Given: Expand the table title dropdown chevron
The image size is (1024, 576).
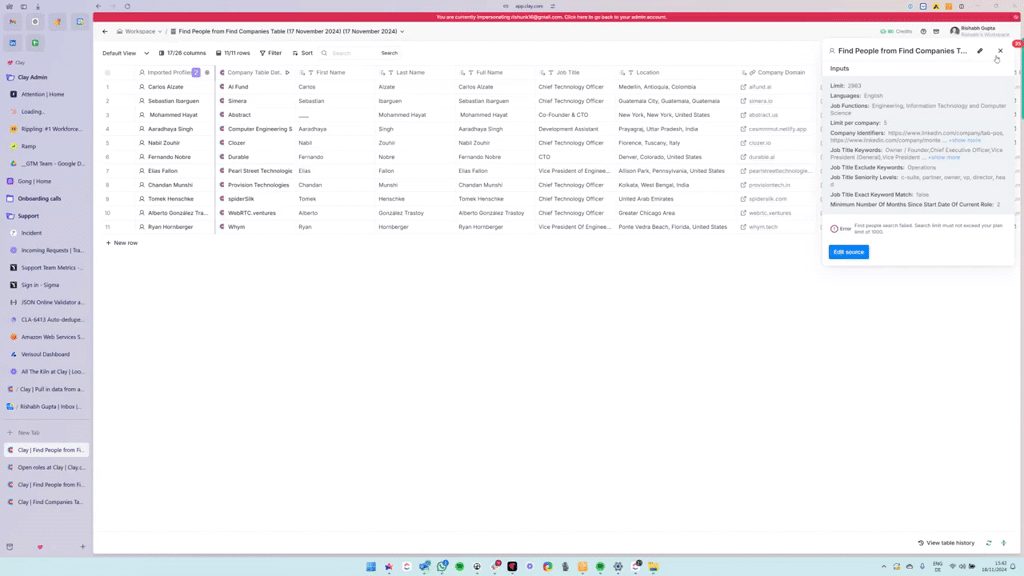Looking at the screenshot, I should pos(402,32).
